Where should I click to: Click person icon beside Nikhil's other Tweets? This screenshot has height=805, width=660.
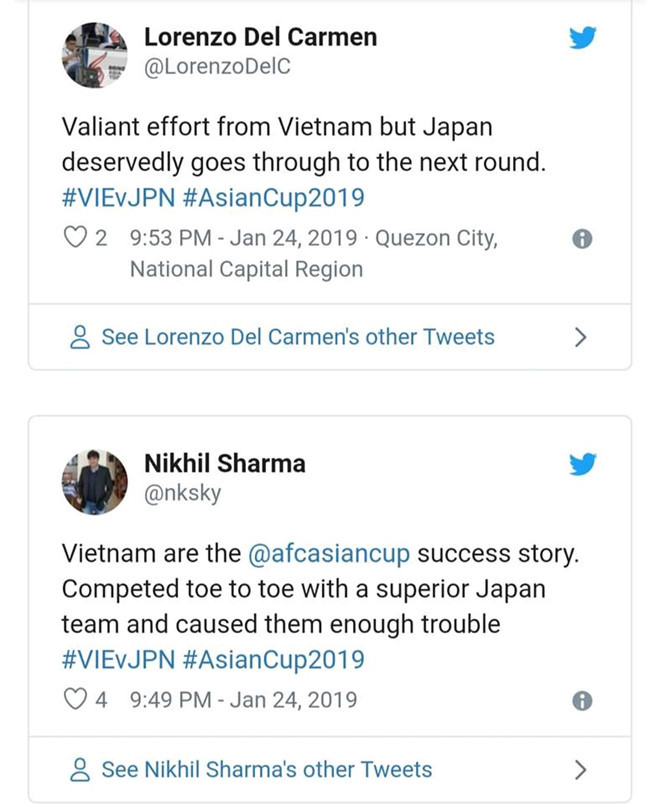click(81, 770)
